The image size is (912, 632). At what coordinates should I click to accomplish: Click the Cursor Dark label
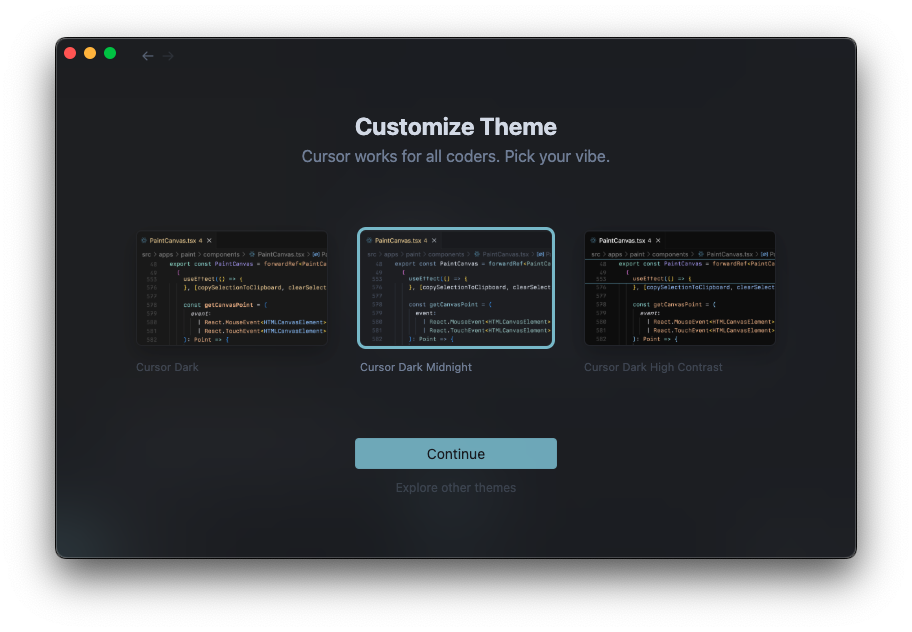[168, 367]
